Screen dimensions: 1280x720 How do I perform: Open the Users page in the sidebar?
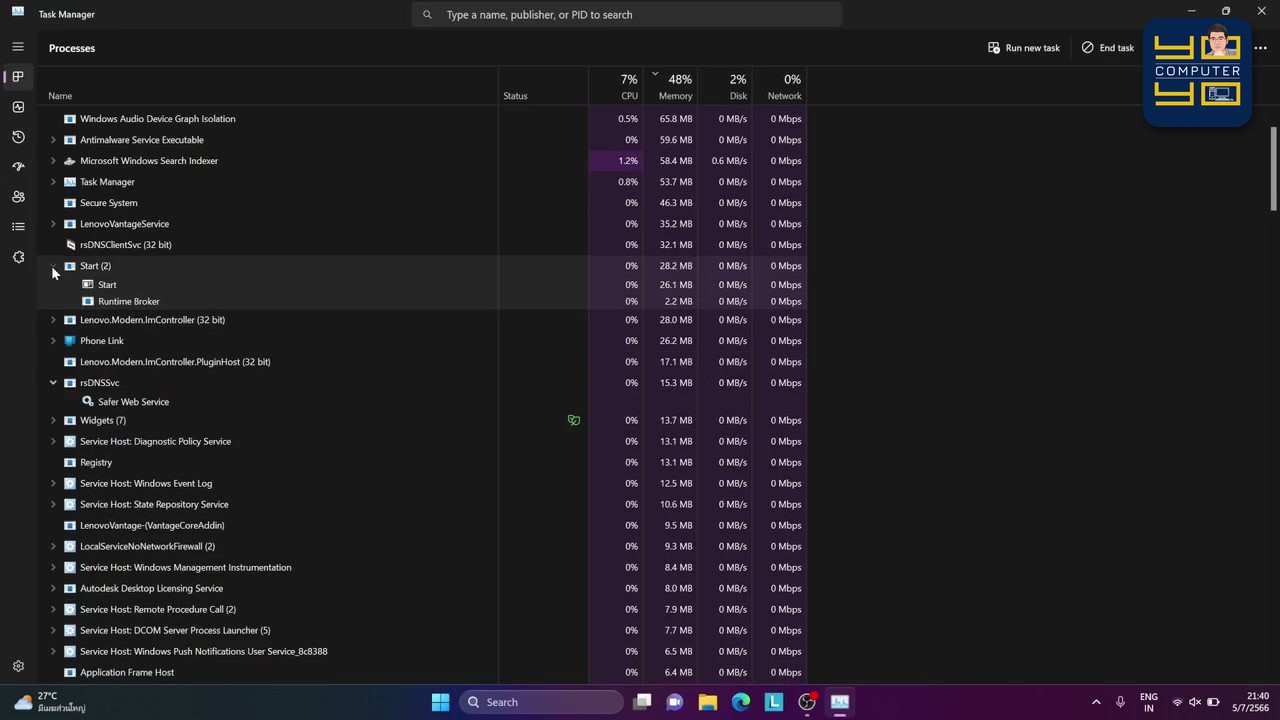[18, 197]
